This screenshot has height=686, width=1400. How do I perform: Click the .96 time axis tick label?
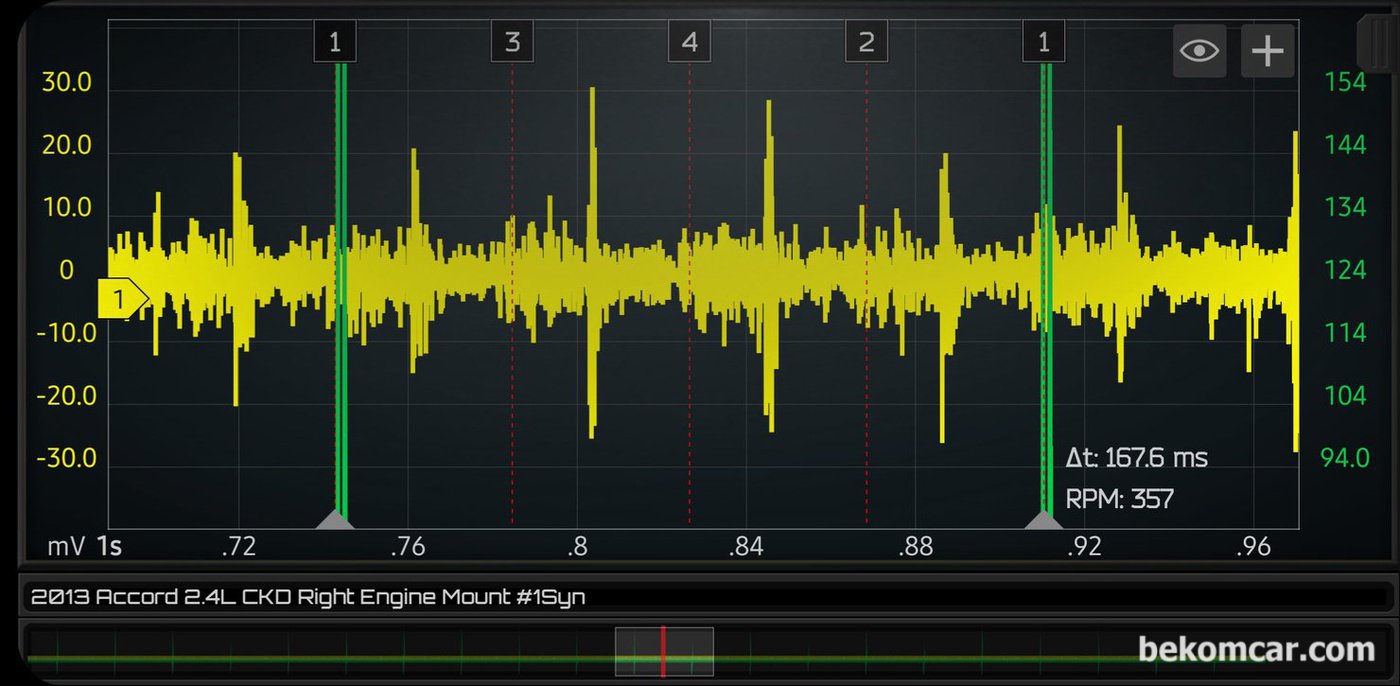(x=1252, y=547)
